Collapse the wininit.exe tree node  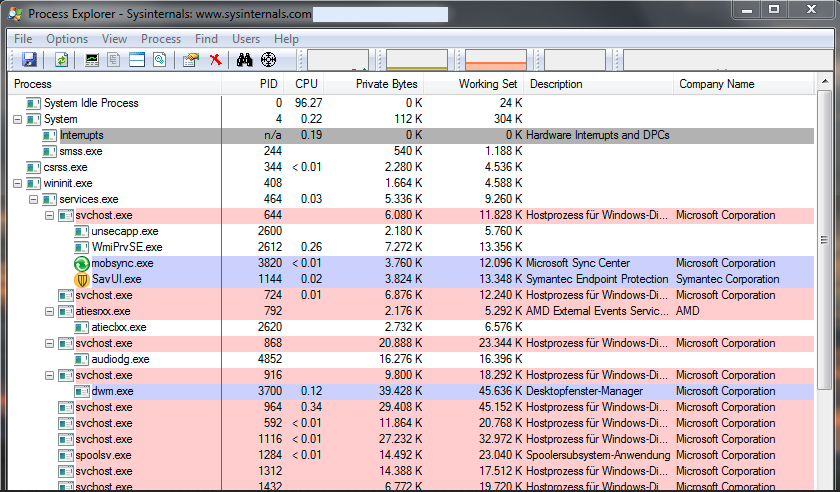18,183
